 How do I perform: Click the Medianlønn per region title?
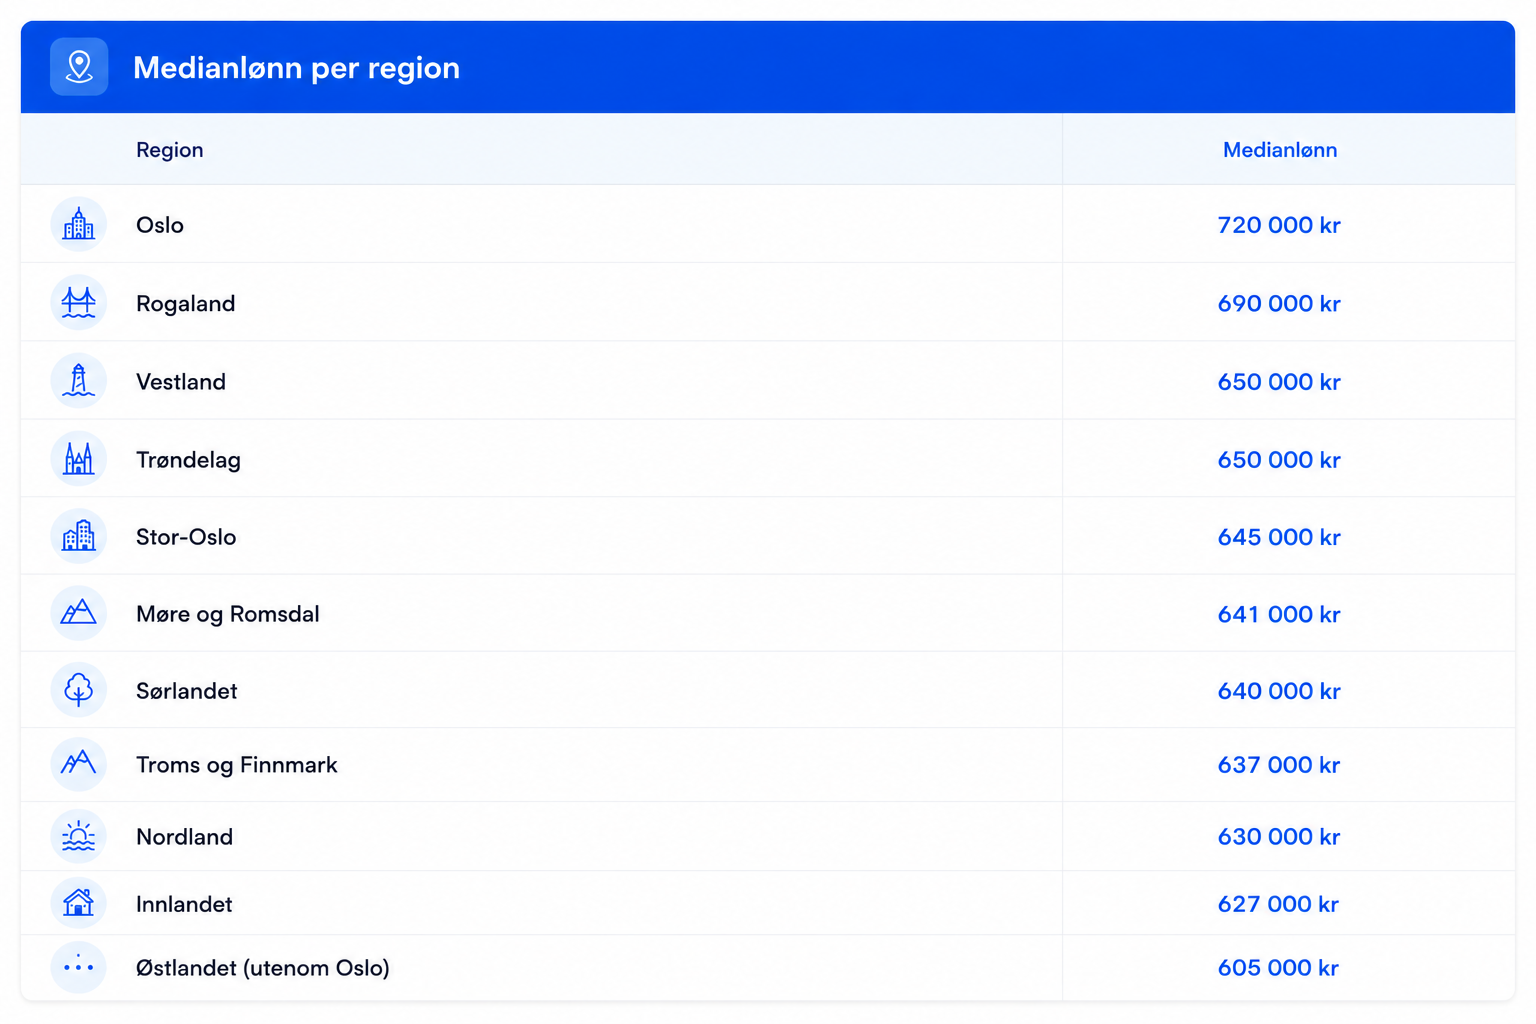pos(297,68)
